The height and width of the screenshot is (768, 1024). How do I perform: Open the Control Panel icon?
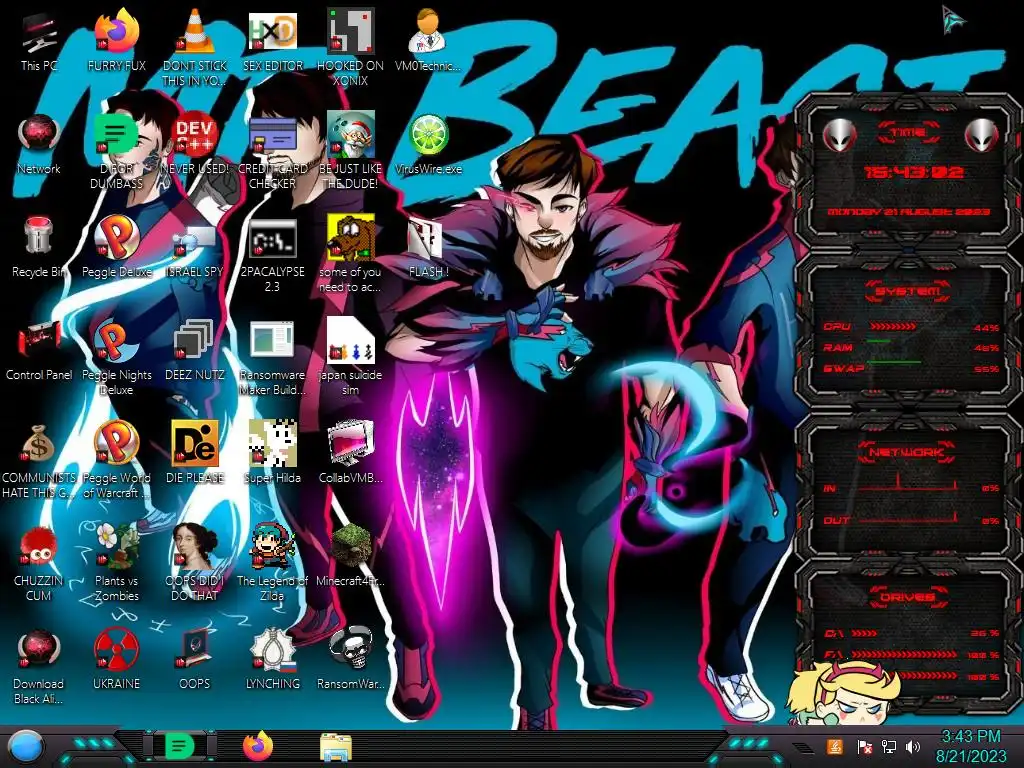point(39,340)
